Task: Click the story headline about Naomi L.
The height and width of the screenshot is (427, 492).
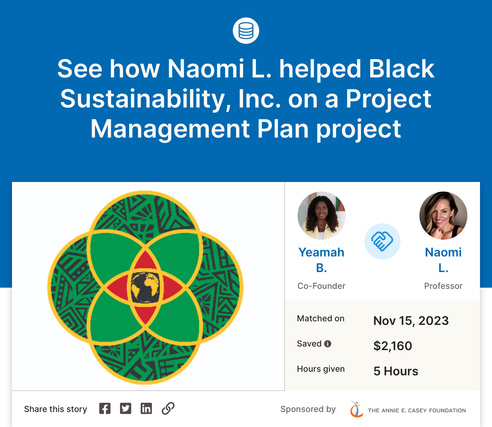Action: click(246, 99)
